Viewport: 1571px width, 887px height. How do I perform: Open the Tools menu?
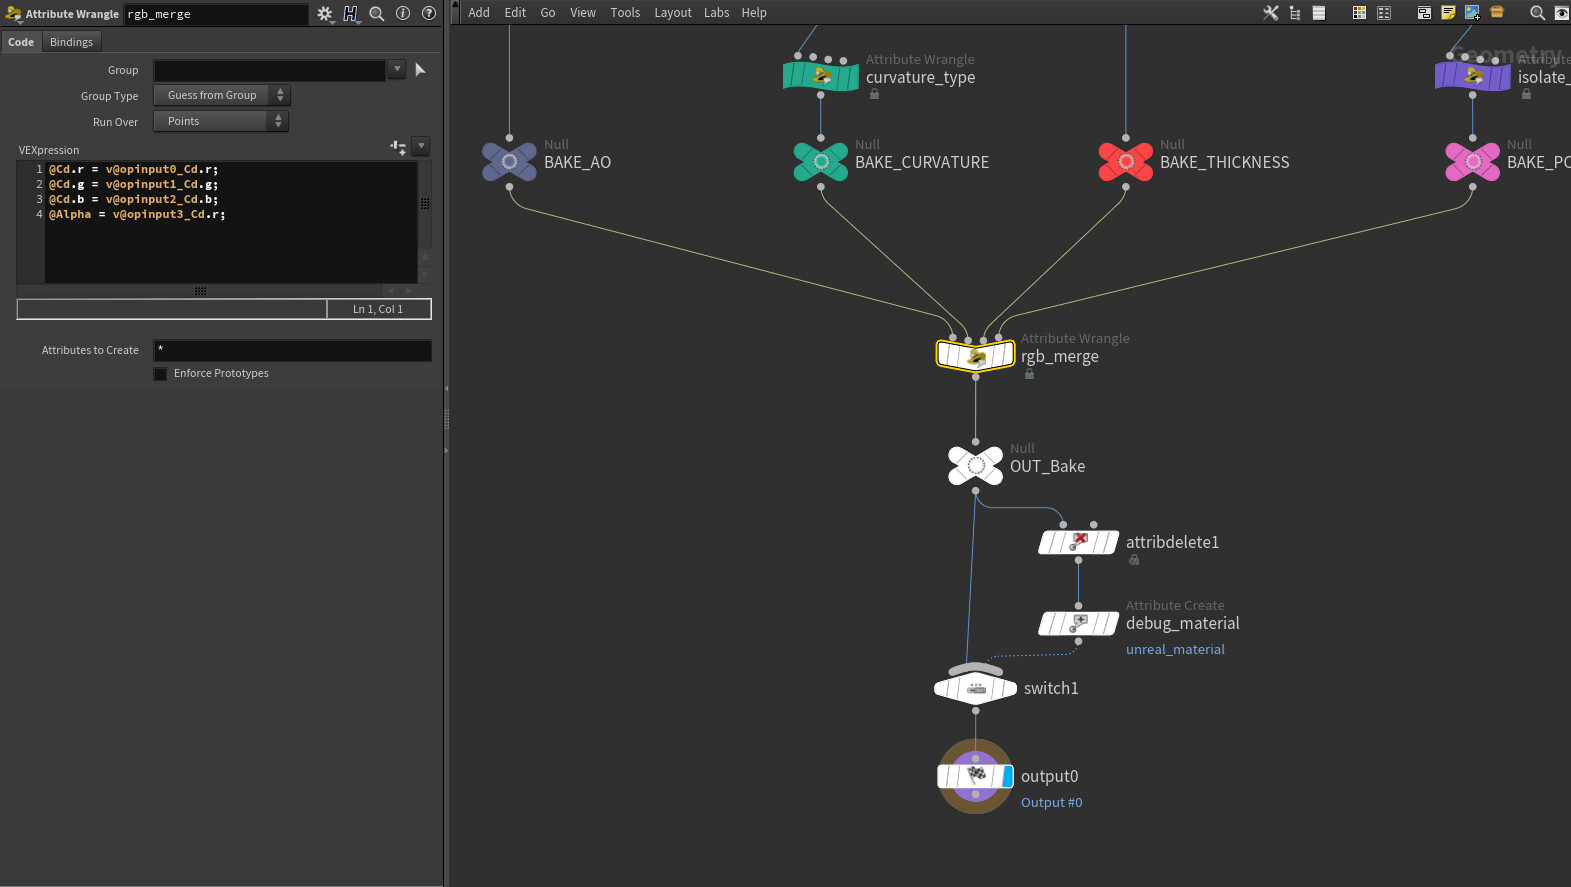(625, 13)
